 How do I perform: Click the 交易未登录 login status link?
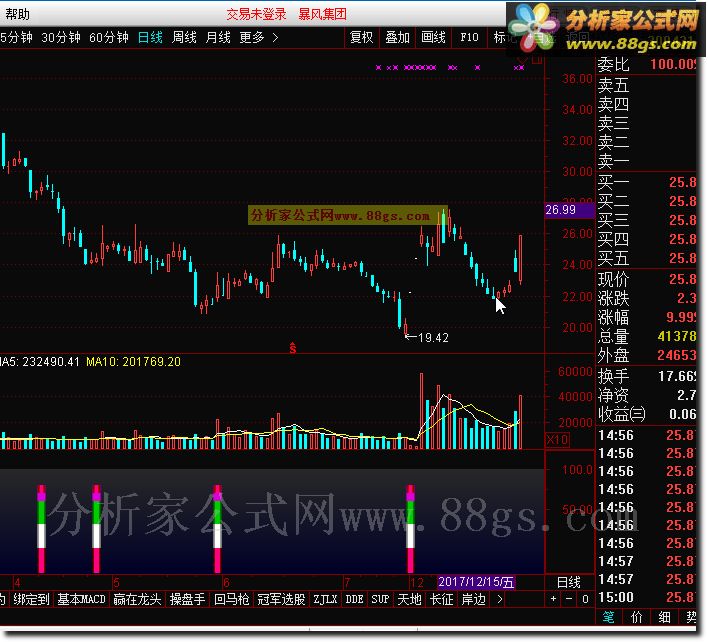tap(256, 14)
